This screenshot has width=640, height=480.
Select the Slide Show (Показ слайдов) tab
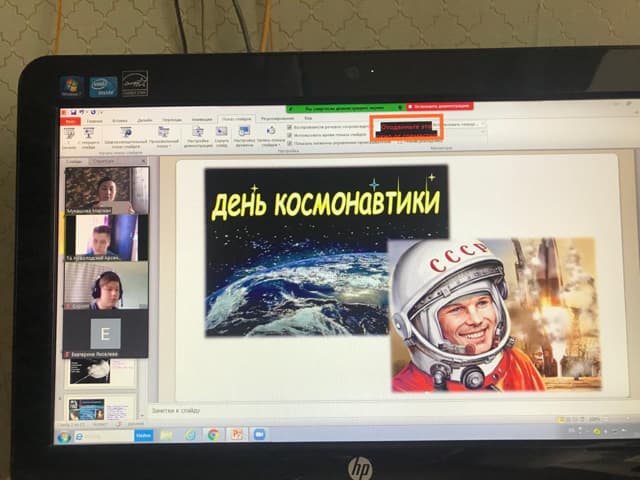click(237, 119)
